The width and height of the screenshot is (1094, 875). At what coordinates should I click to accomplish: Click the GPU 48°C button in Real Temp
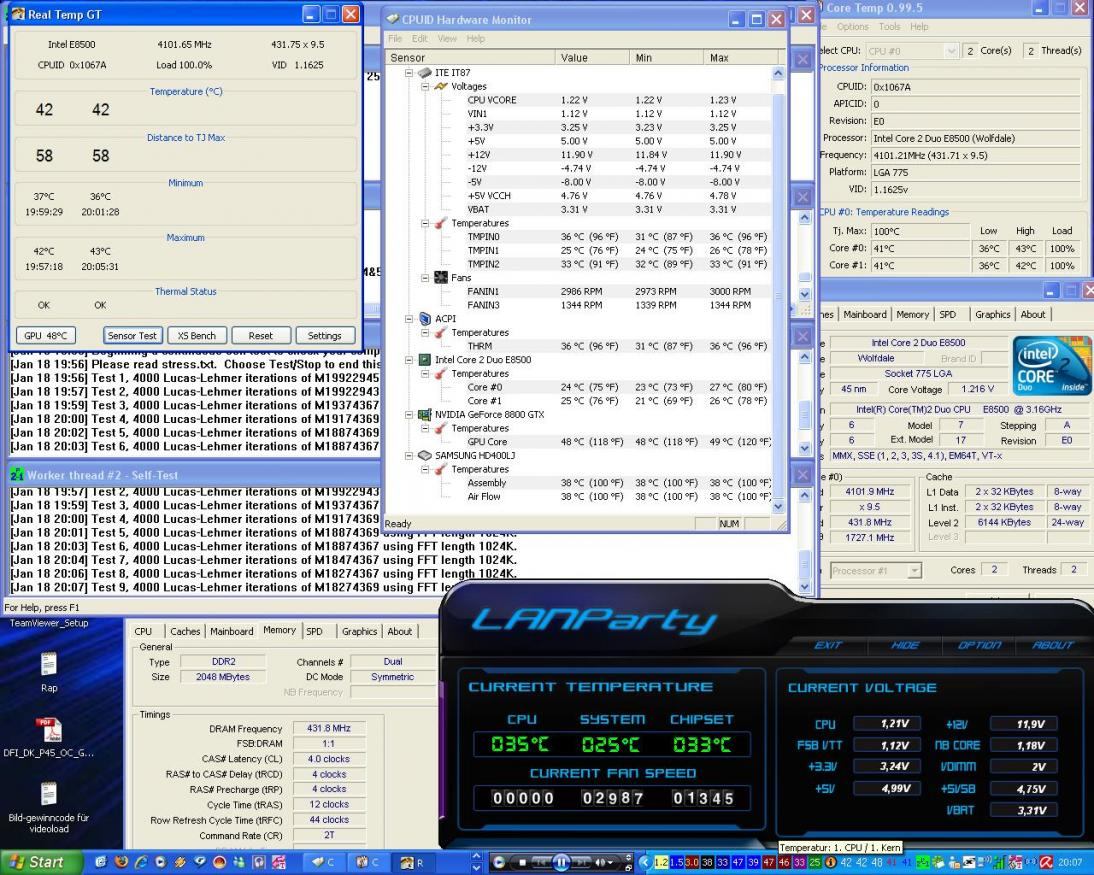point(45,336)
